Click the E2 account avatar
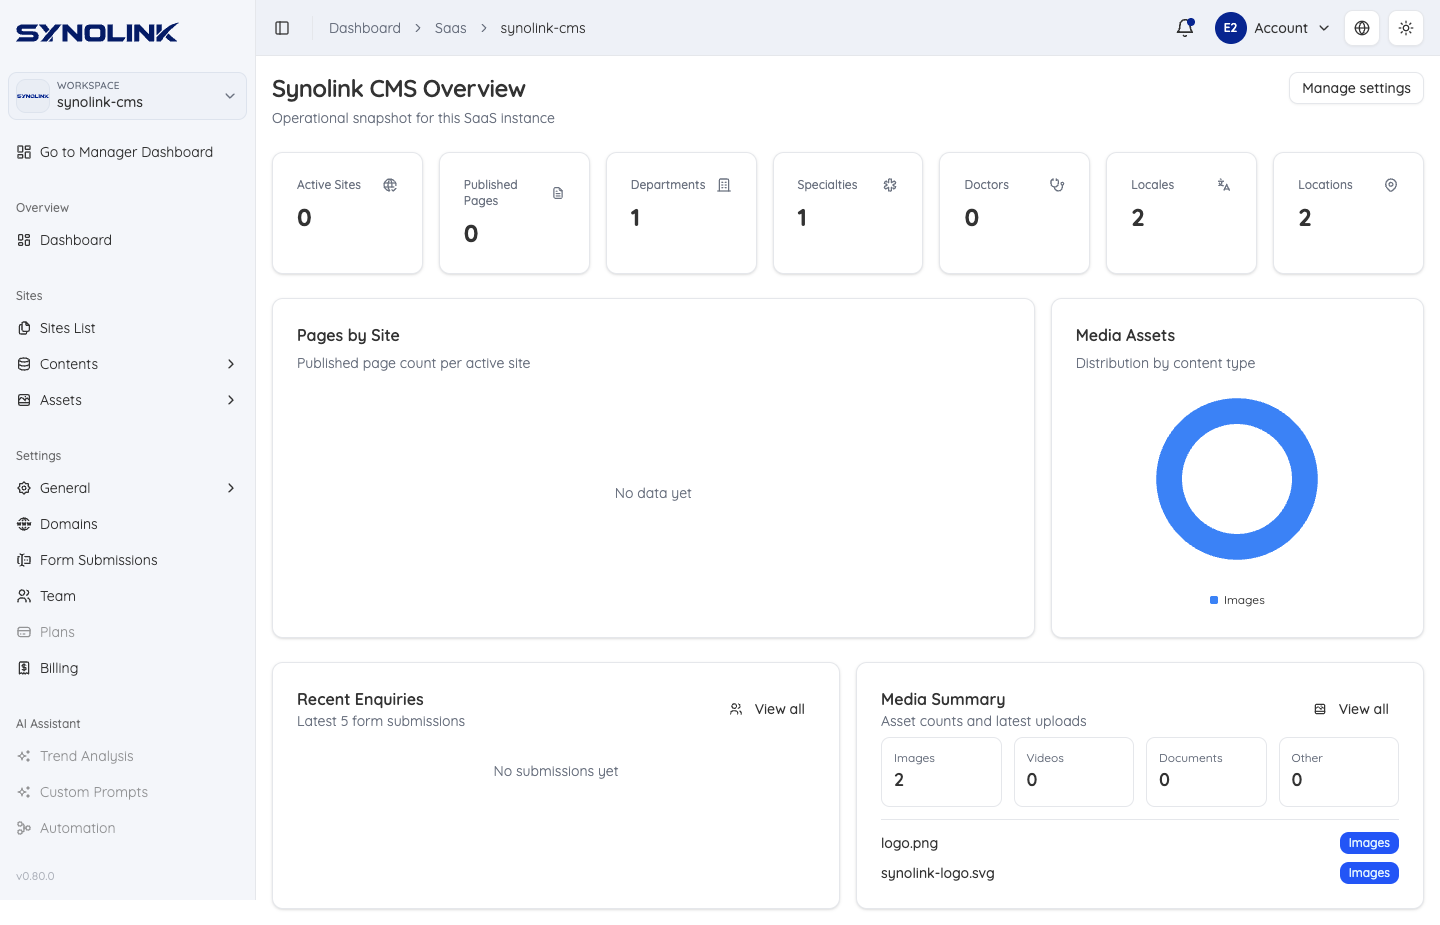This screenshot has height=925, width=1440. (1230, 28)
